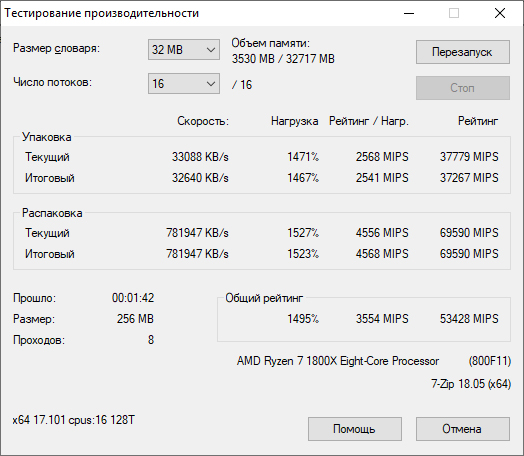
Task: Dismiss the dialog with the Отмена button
Action: tap(463, 429)
